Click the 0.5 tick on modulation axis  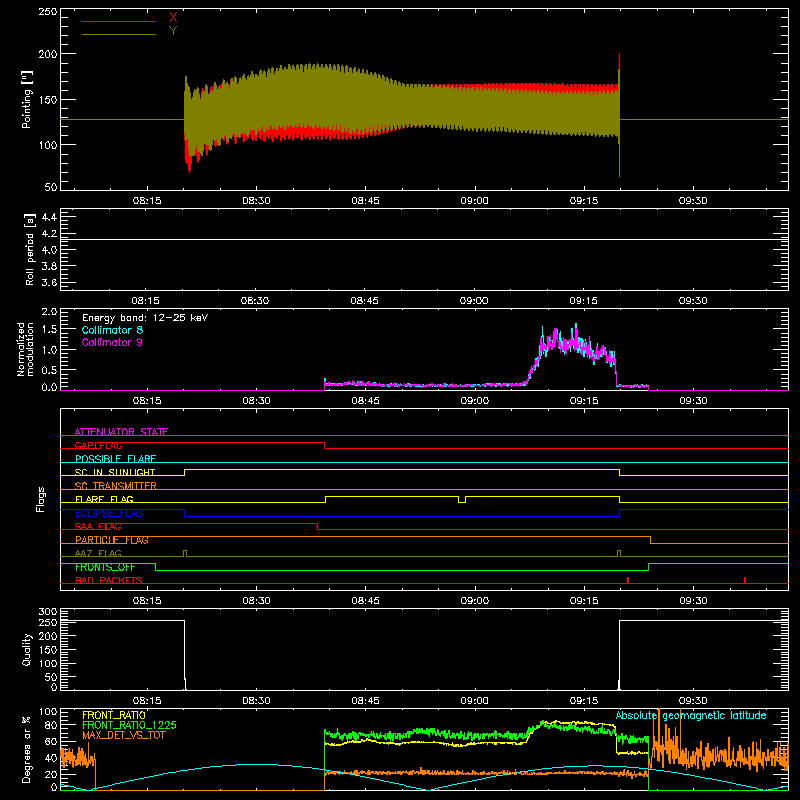click(x=49, y=370)
